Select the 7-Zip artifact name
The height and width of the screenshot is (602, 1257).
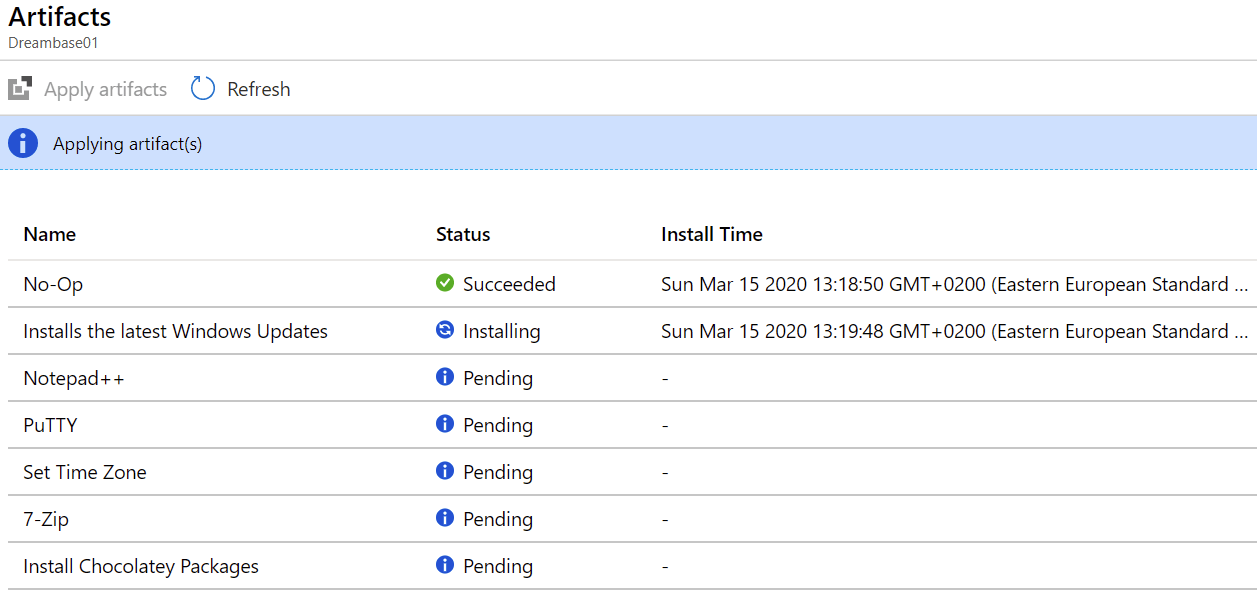pos(46,519)
